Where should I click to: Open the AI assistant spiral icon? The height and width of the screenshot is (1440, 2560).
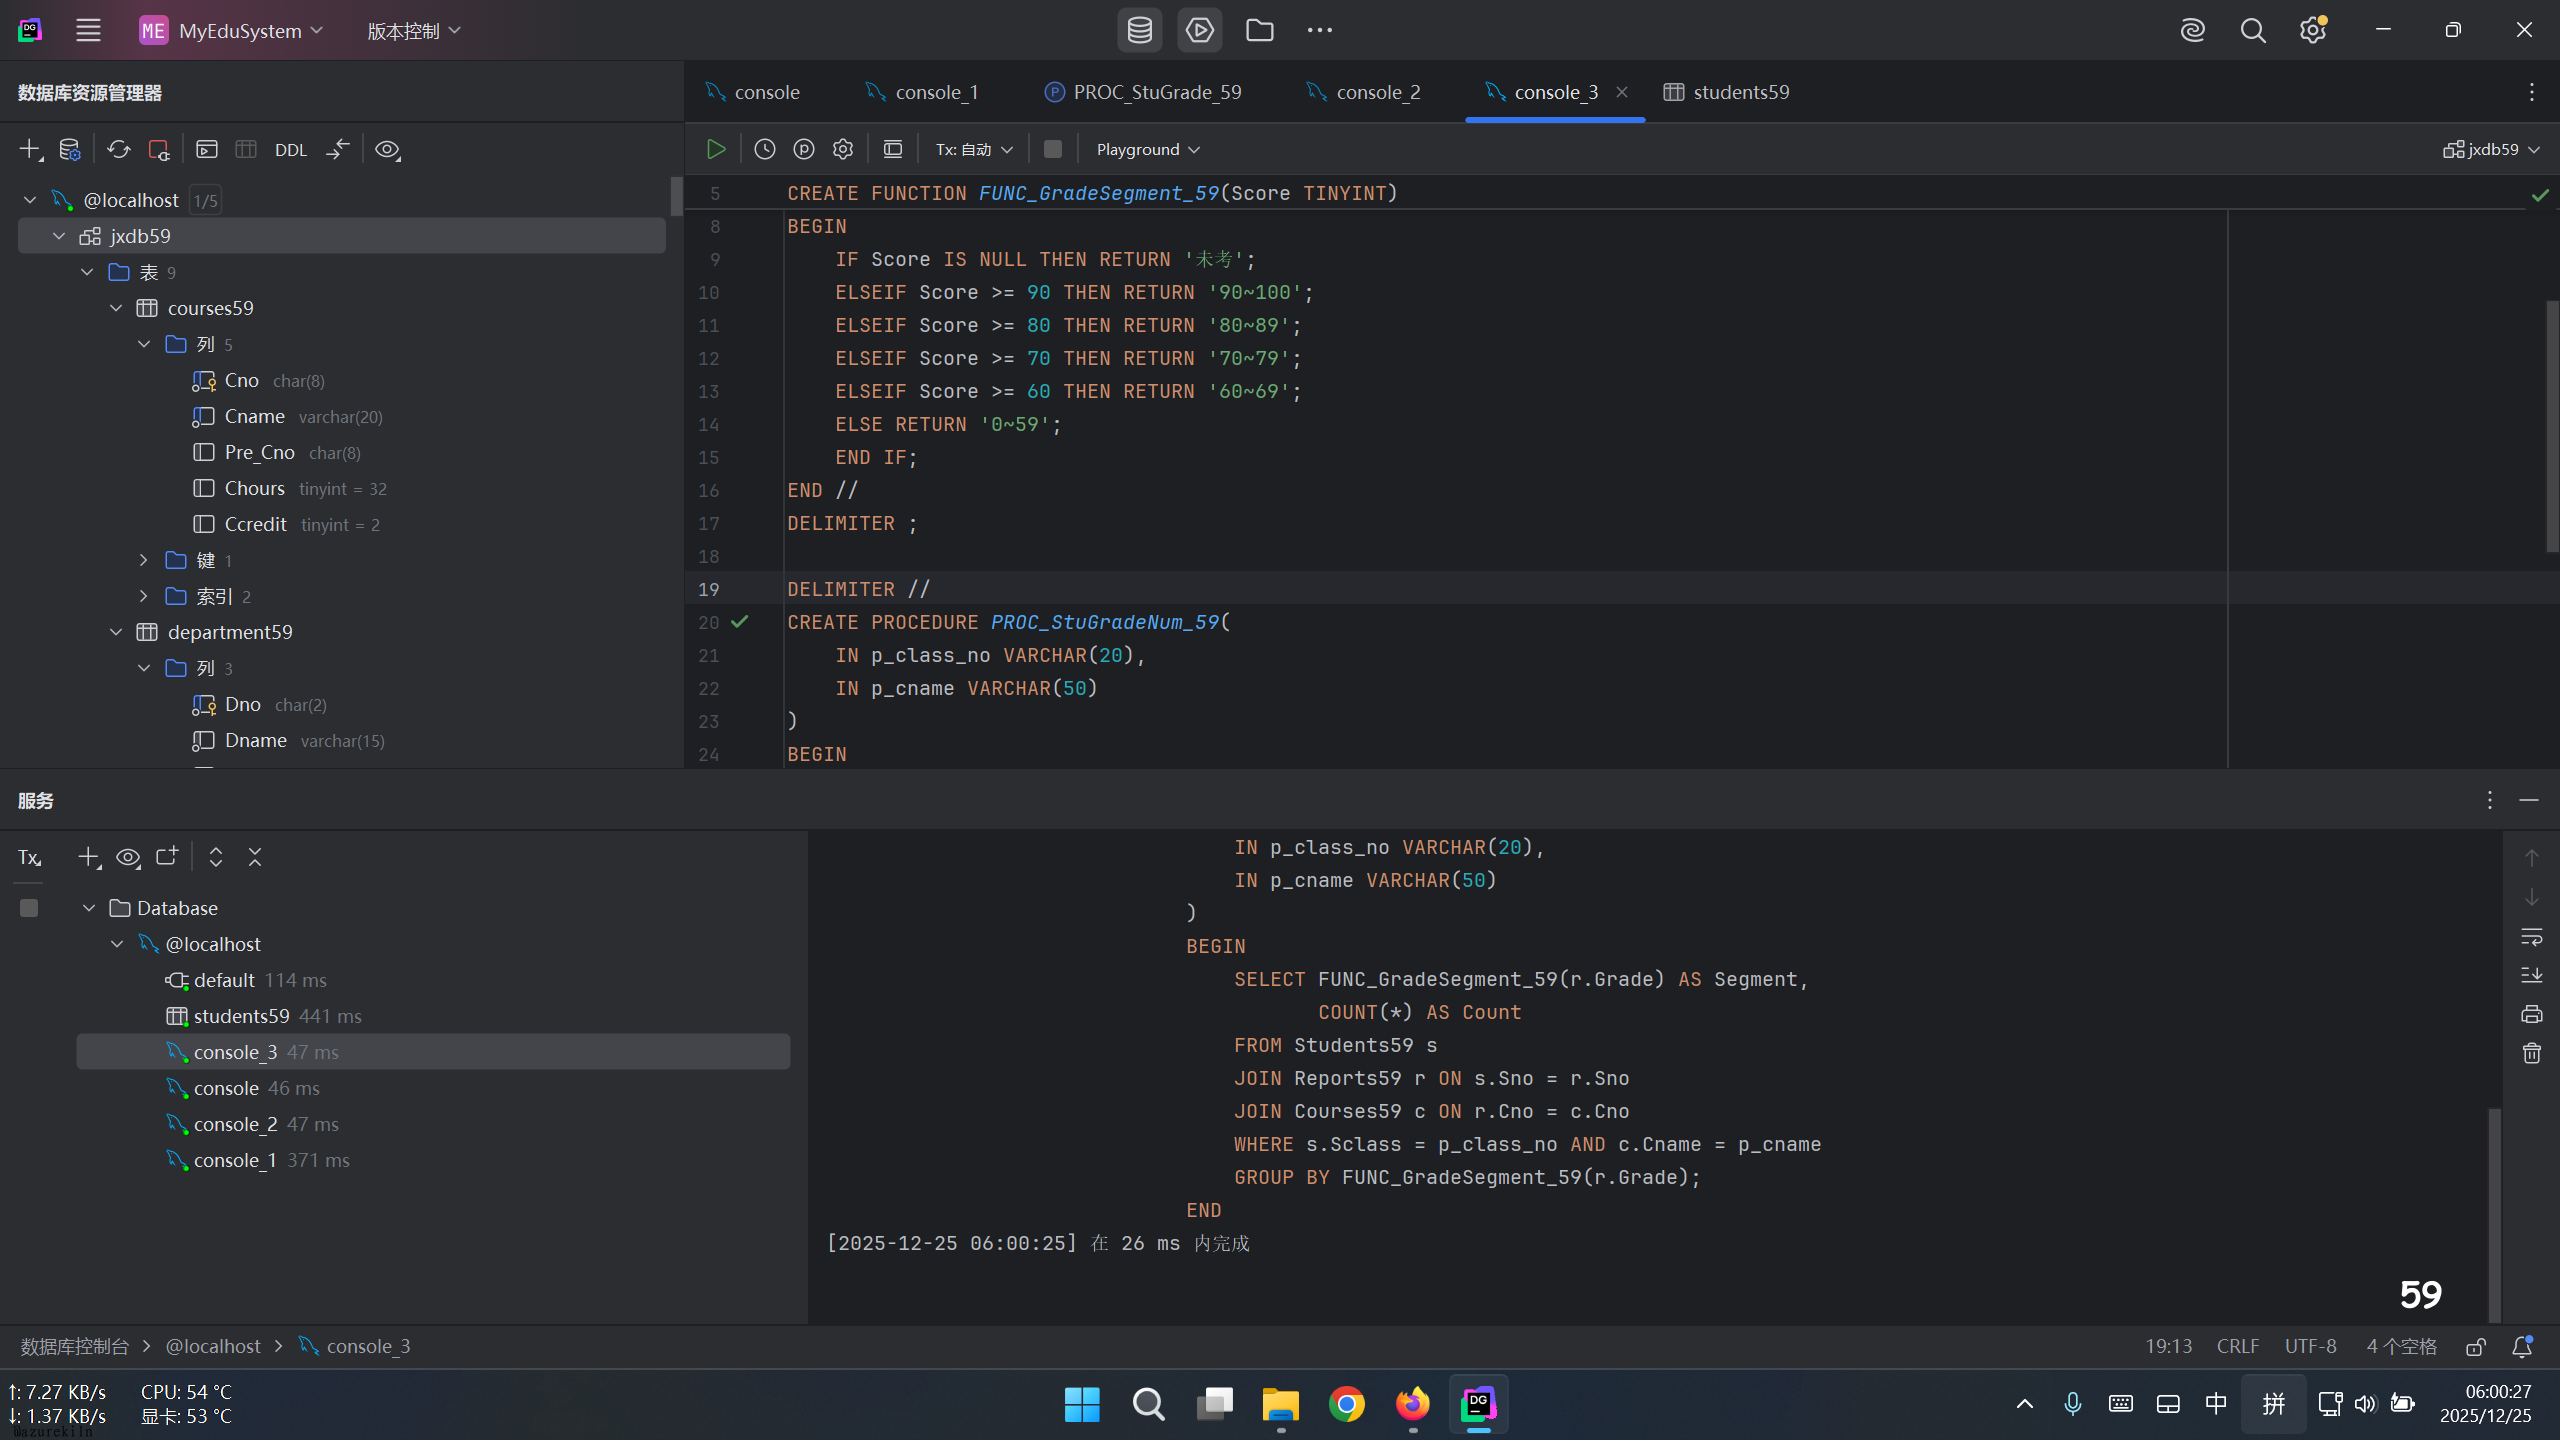[x=2192, y=30]
